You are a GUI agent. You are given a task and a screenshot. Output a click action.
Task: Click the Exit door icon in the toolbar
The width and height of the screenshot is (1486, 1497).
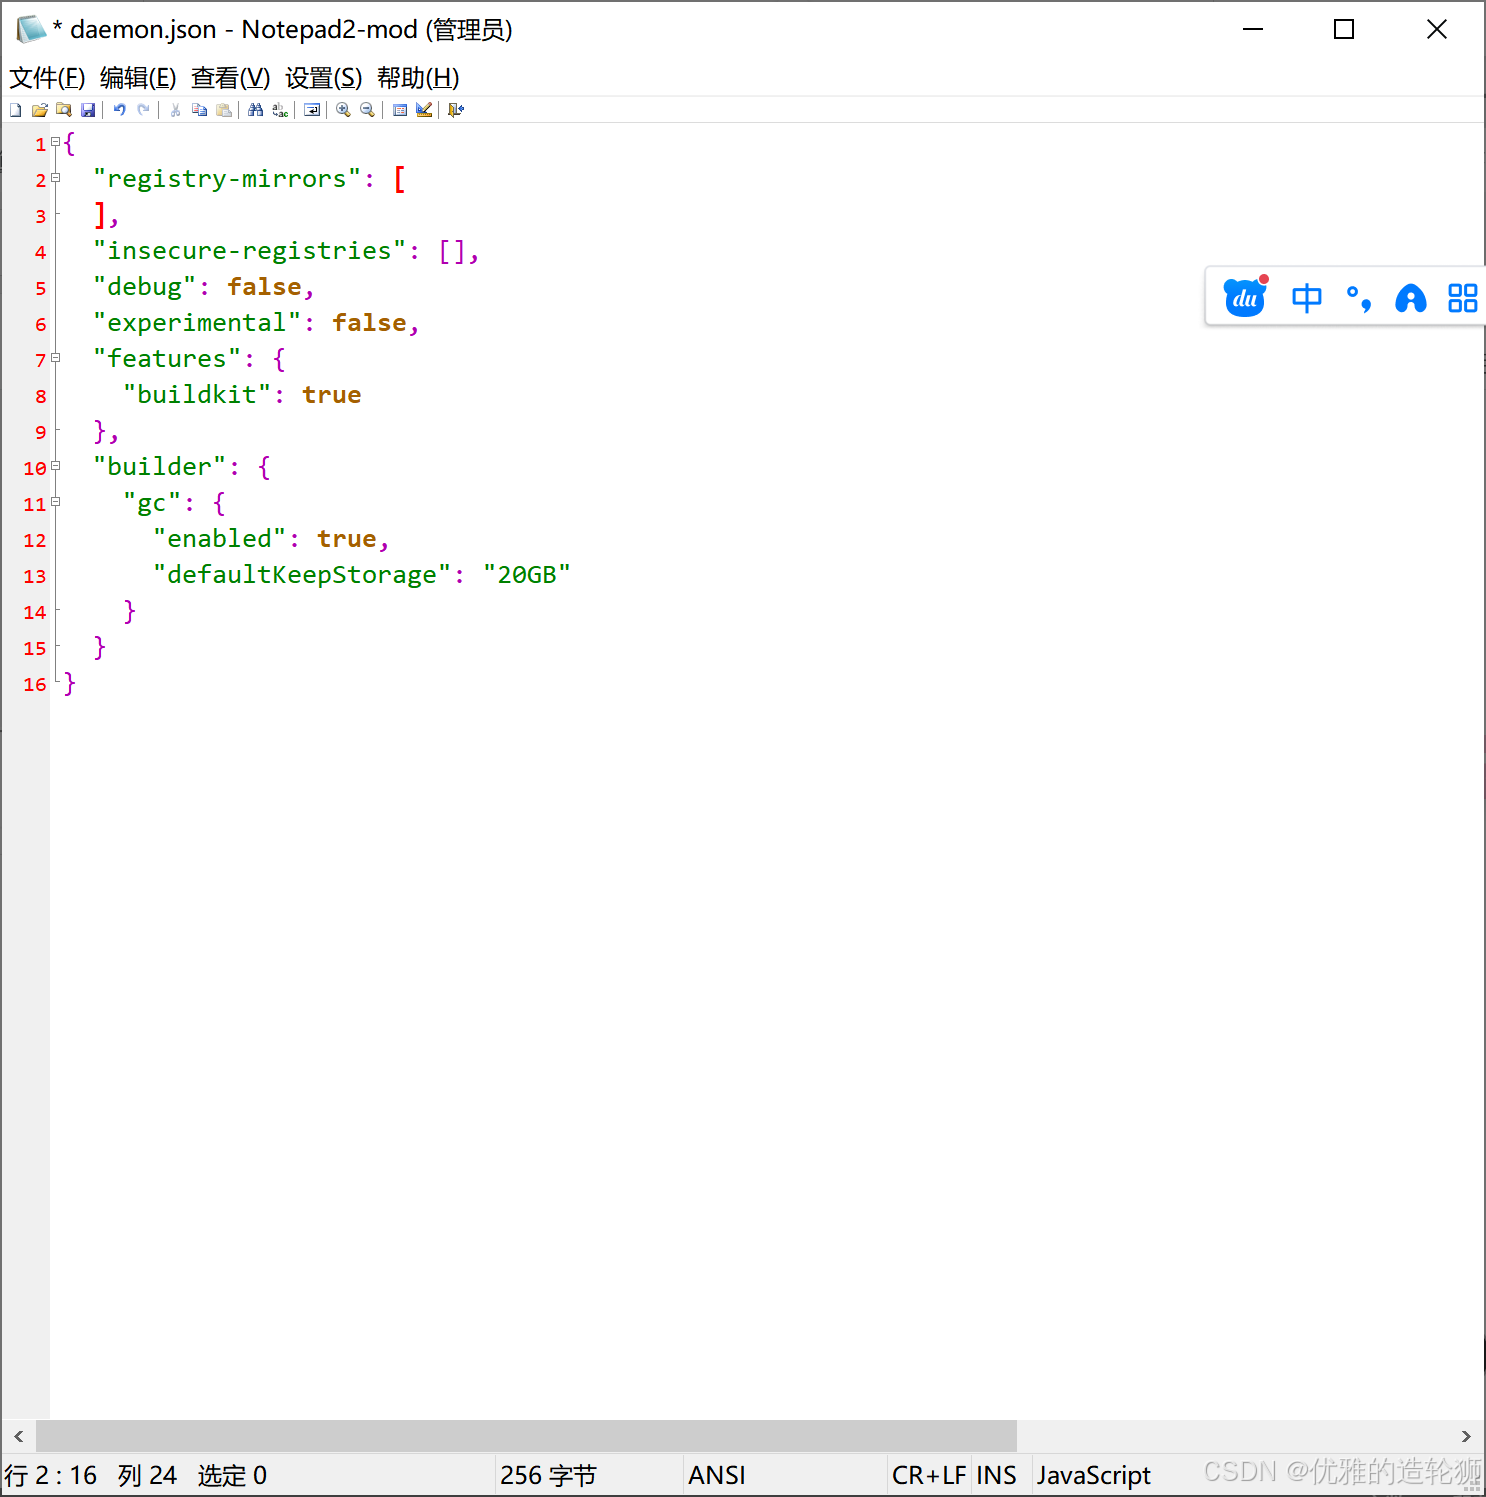pyautogui.click(x=456, y=110)
